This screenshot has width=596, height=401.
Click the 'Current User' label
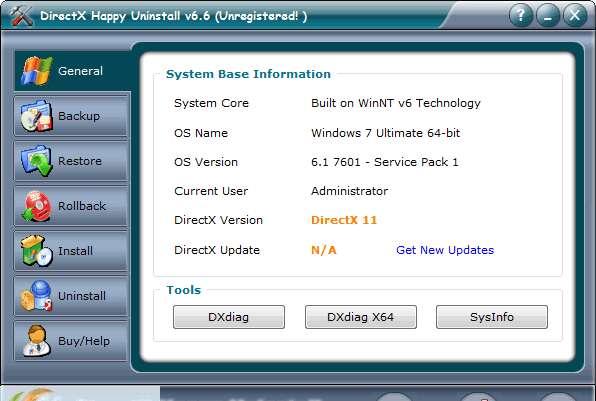click(x=211, y=191)
